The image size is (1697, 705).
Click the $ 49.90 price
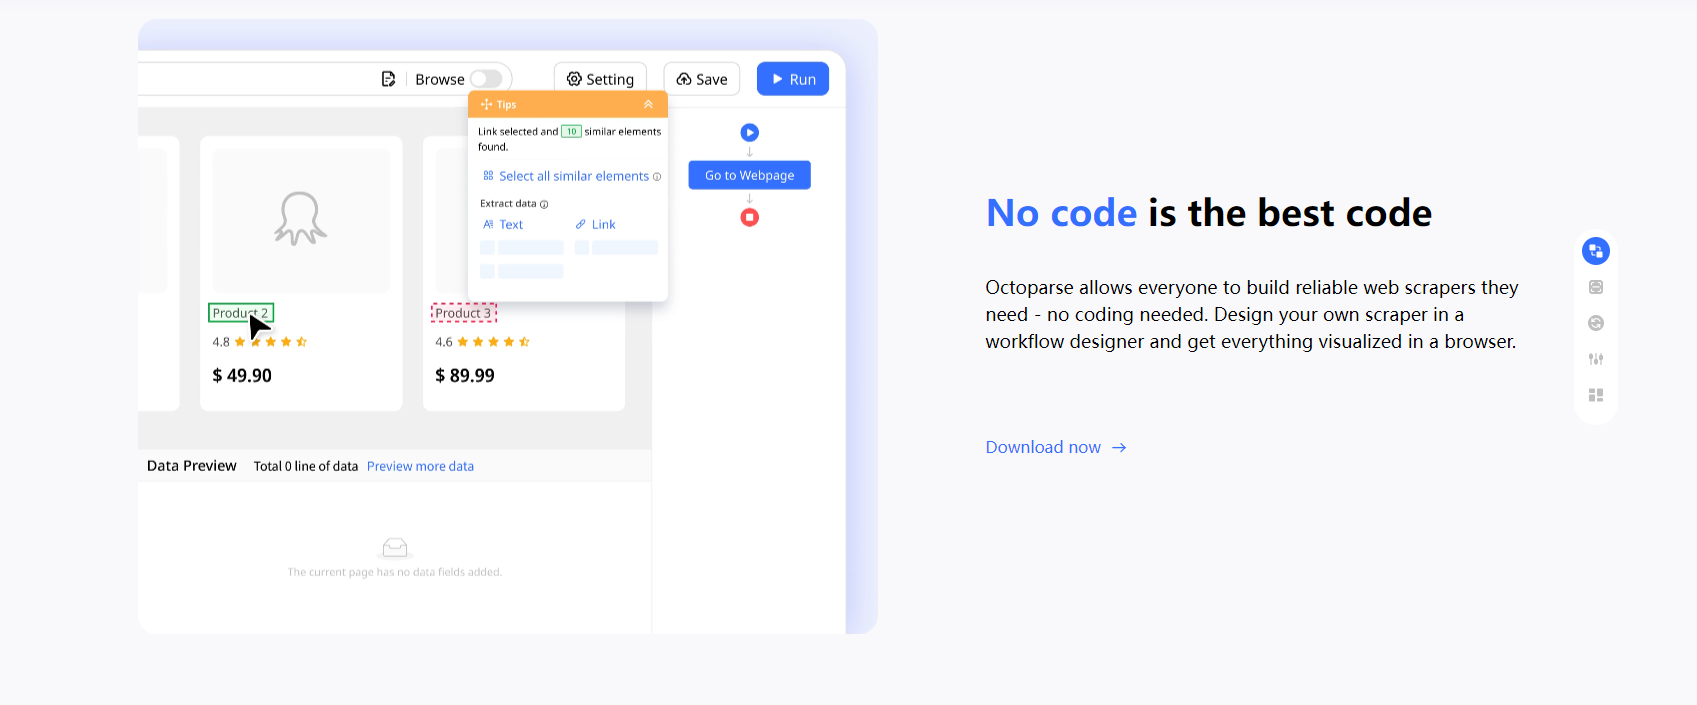point(242,375)
